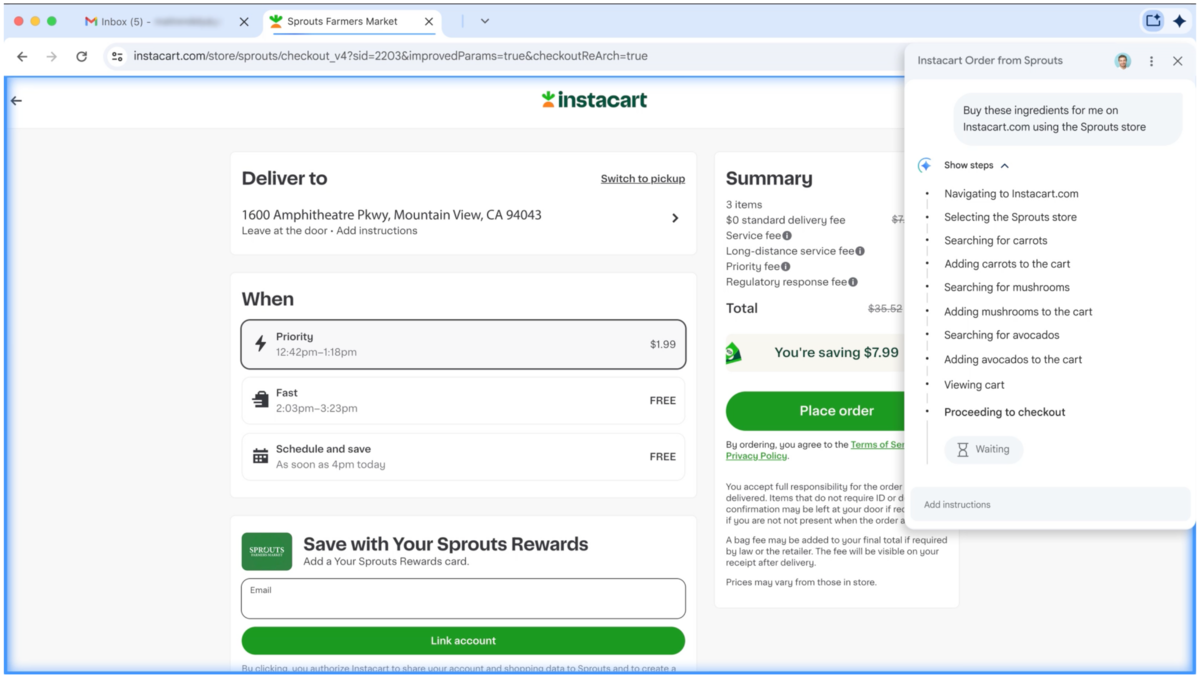Viewport: 1200px width, 681px height.
Task: Click the Gmail favicon on Inbox tab
Action: point(91,21)
